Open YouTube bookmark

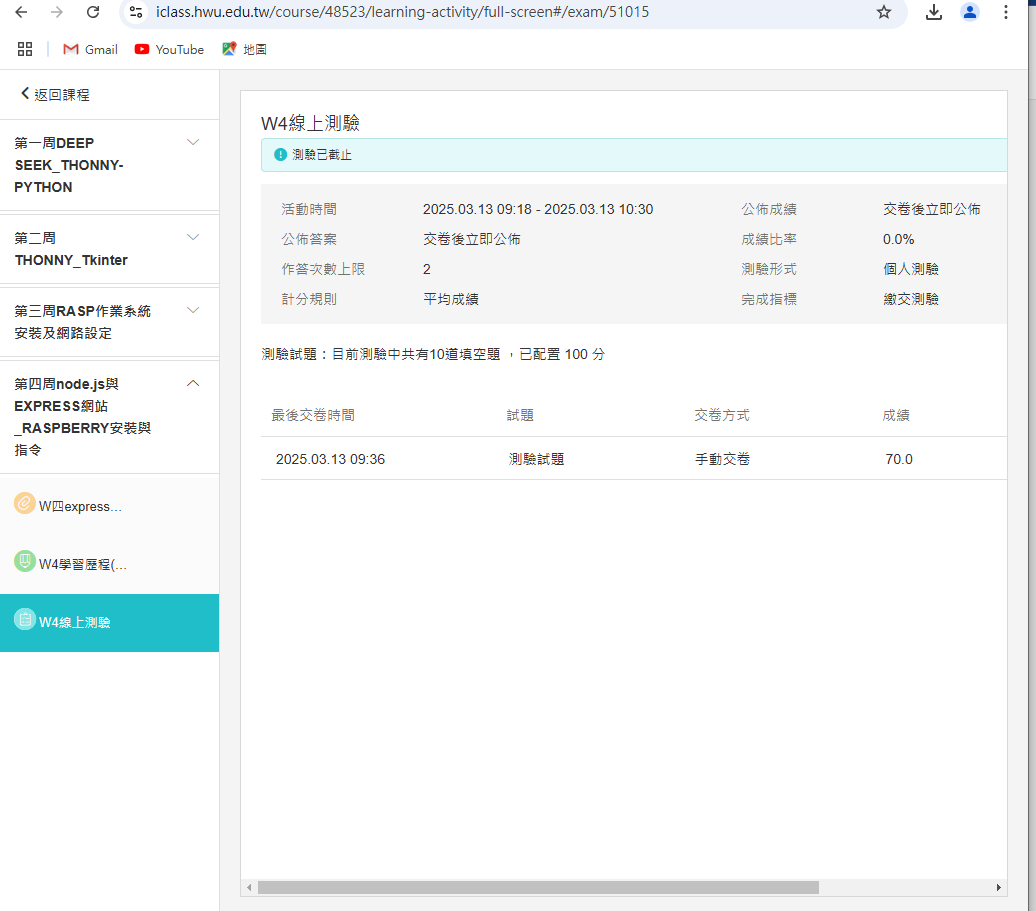(169, 49)
